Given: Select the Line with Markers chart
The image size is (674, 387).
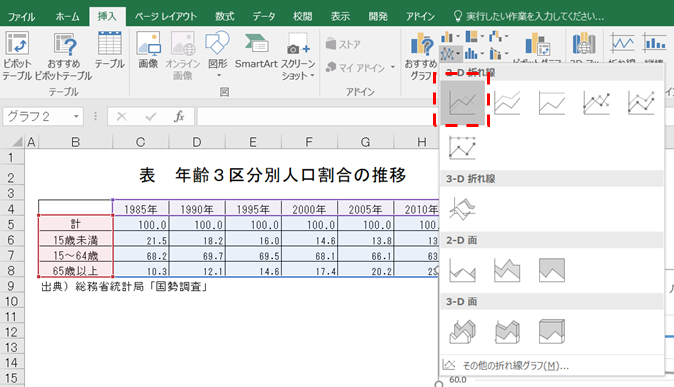Looking at the screenshot, I should tap(596, 103).
